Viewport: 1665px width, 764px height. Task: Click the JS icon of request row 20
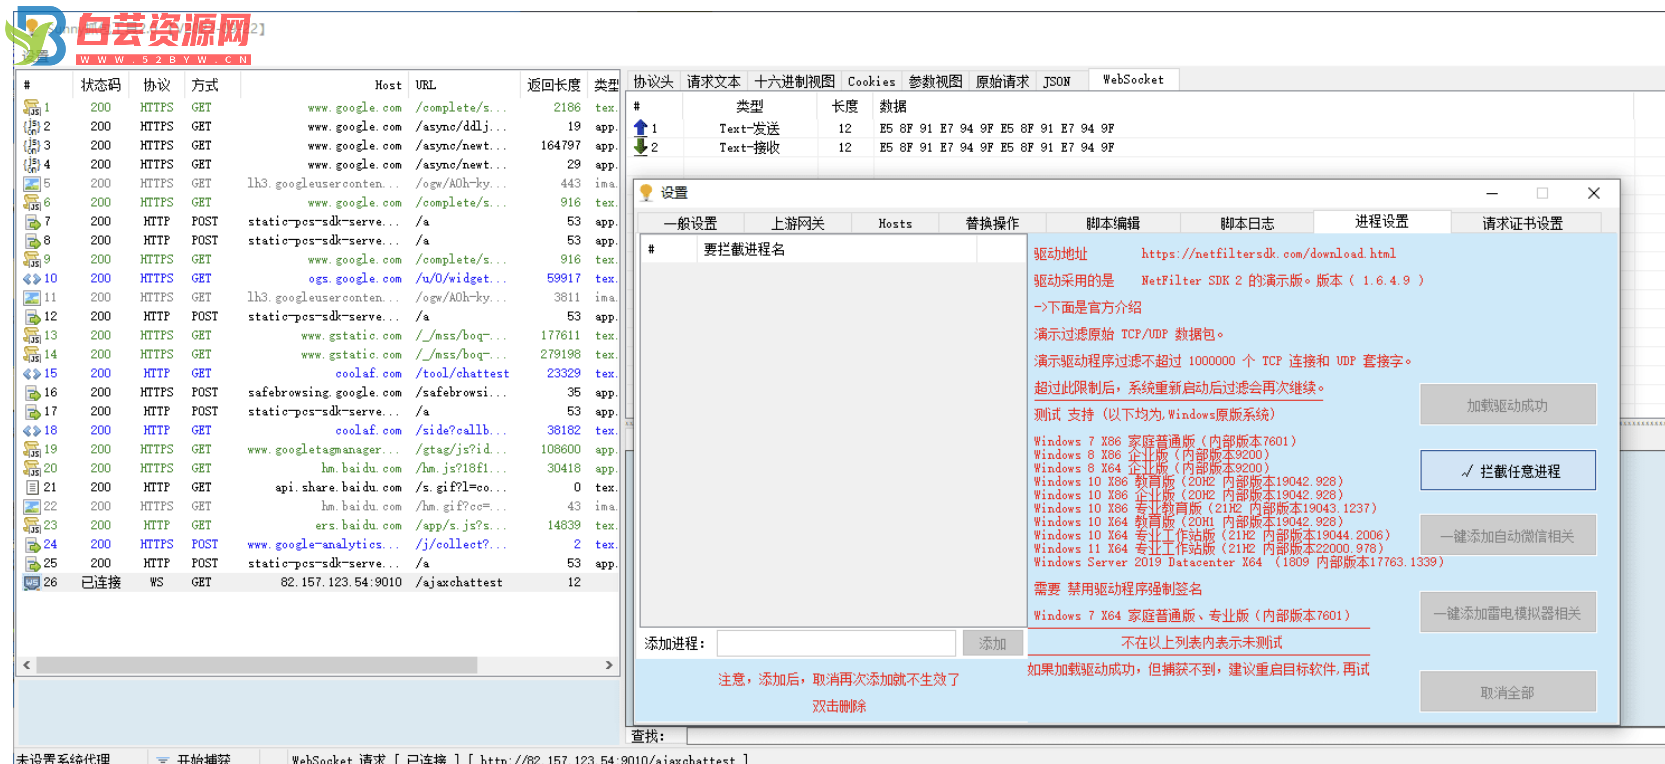click(x=32, y=469)
